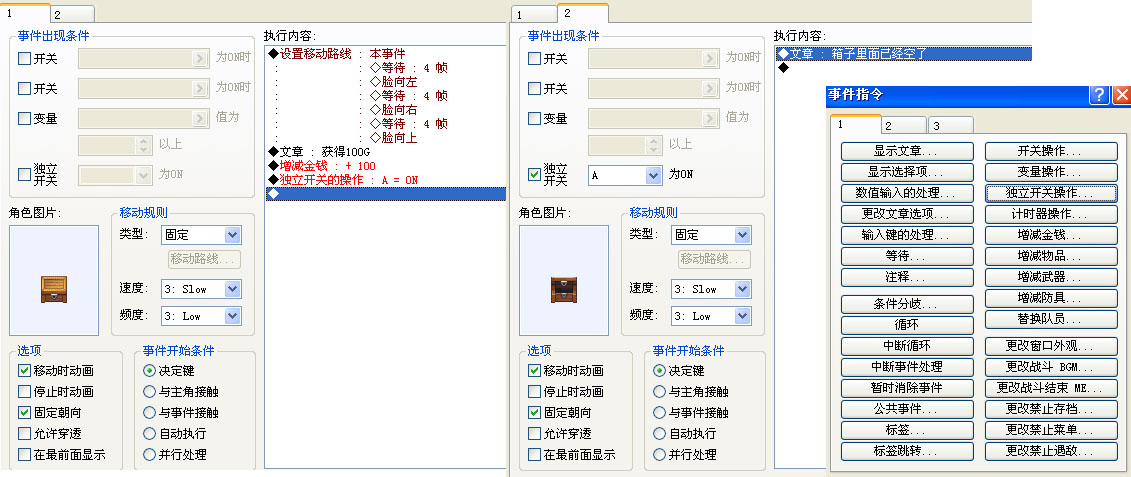Viewport: 1131px width, 477px height.
Task: Choose the 增减防具... command
Action: (x=1051, y=298)
